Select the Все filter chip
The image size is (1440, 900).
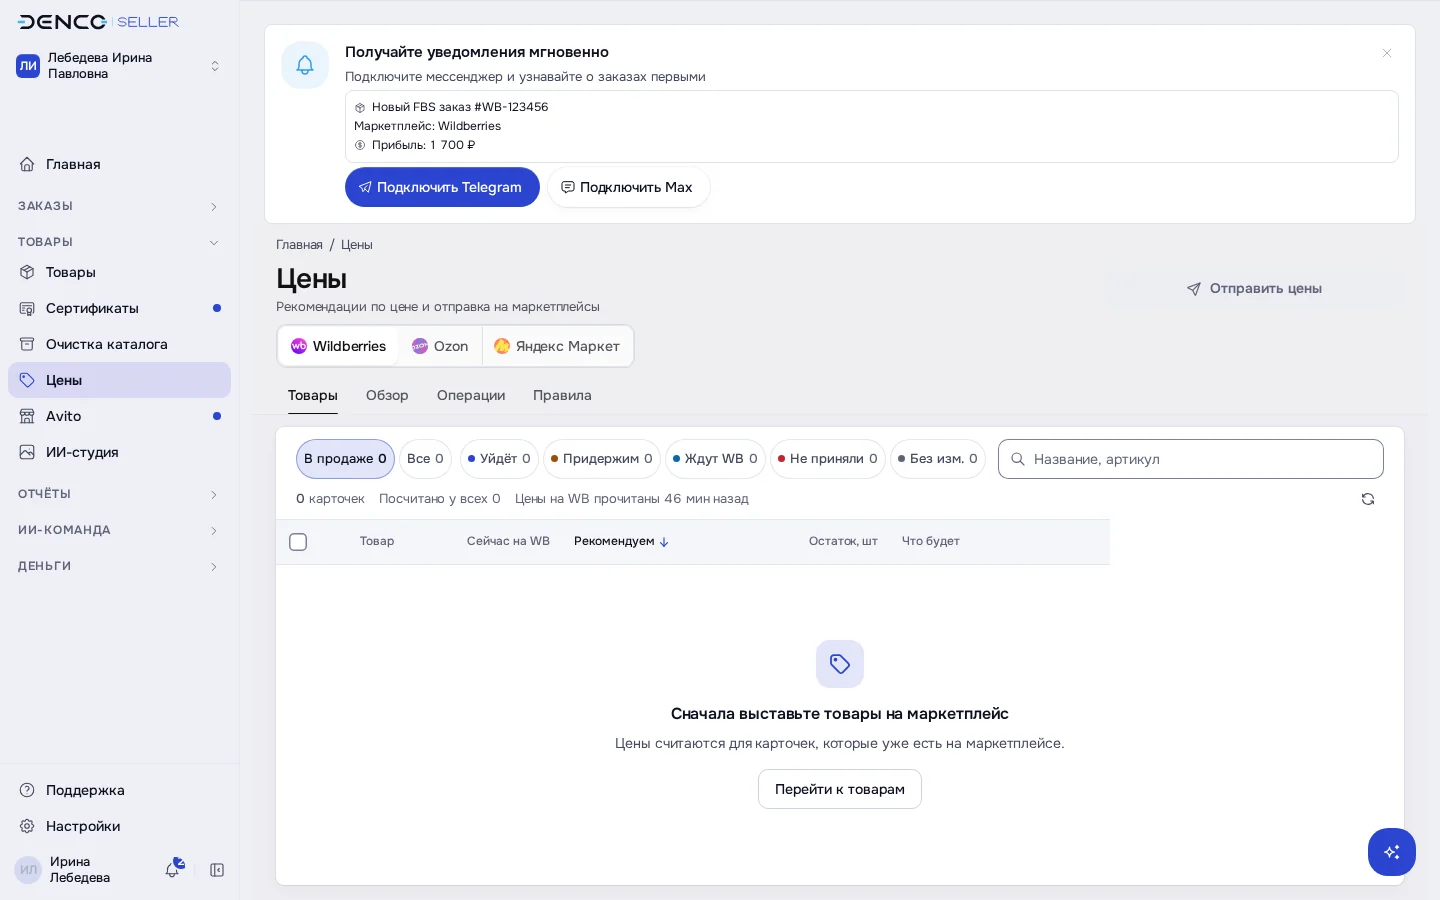point(425,459)
